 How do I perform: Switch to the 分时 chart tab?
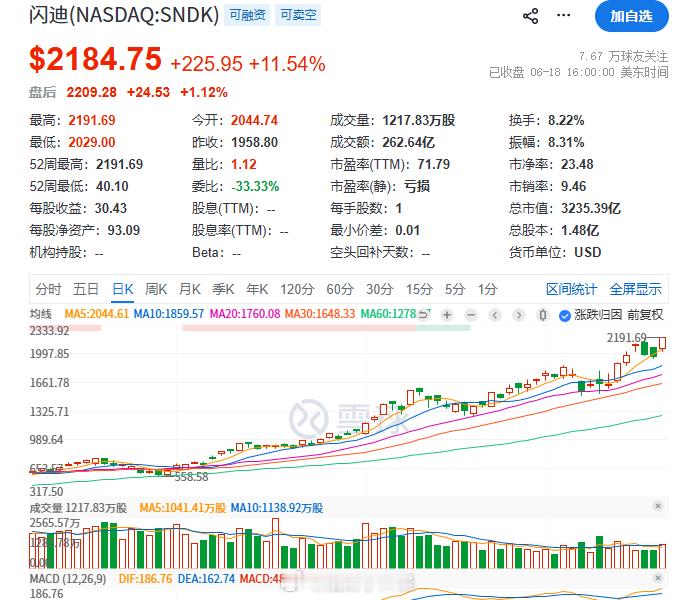click(x=48, y=289)
